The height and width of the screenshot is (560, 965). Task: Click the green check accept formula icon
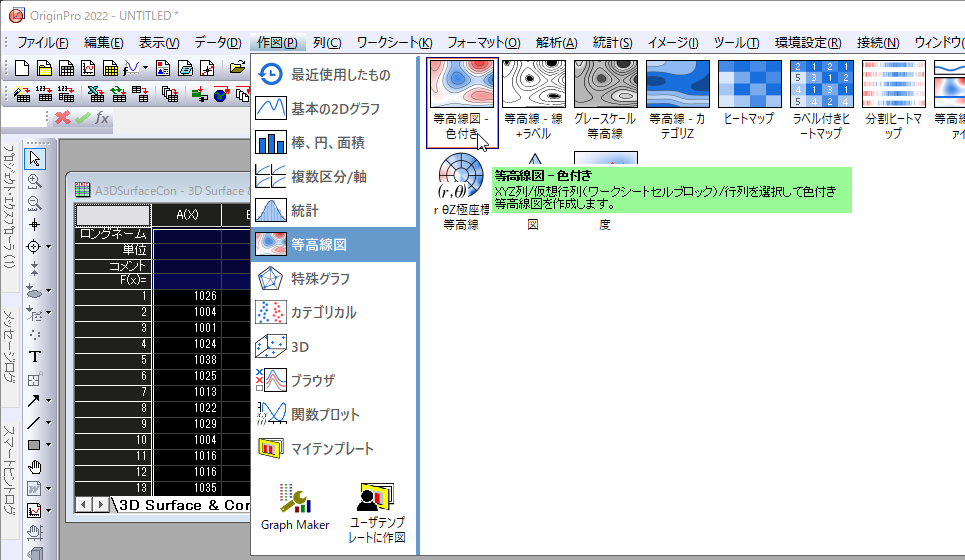pyautogui.click(x=82, y=118)
